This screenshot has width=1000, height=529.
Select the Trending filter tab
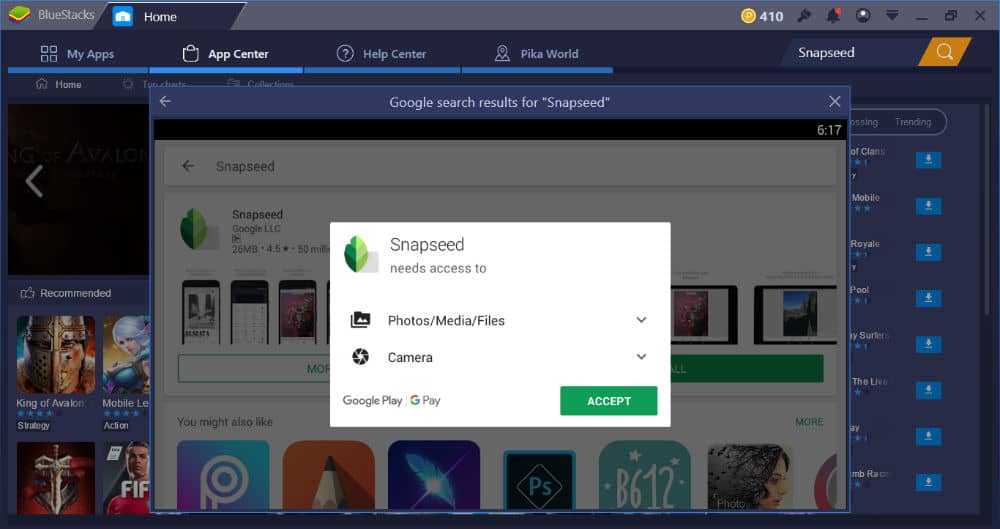point(913,122)
